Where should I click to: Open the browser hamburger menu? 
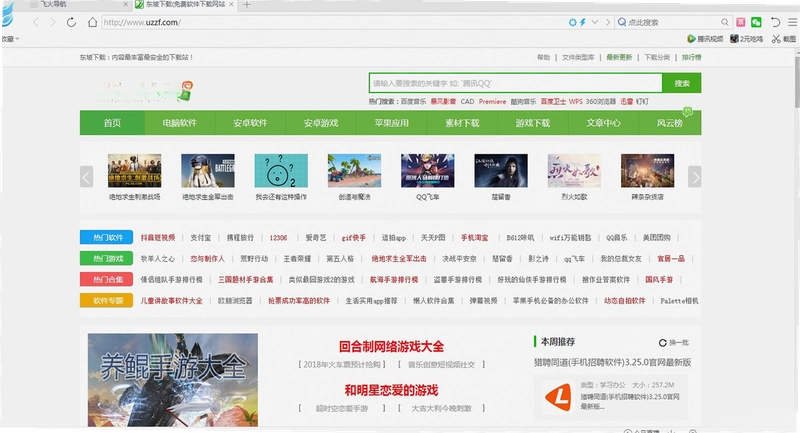pyautogui.click(x=792, y=22)
